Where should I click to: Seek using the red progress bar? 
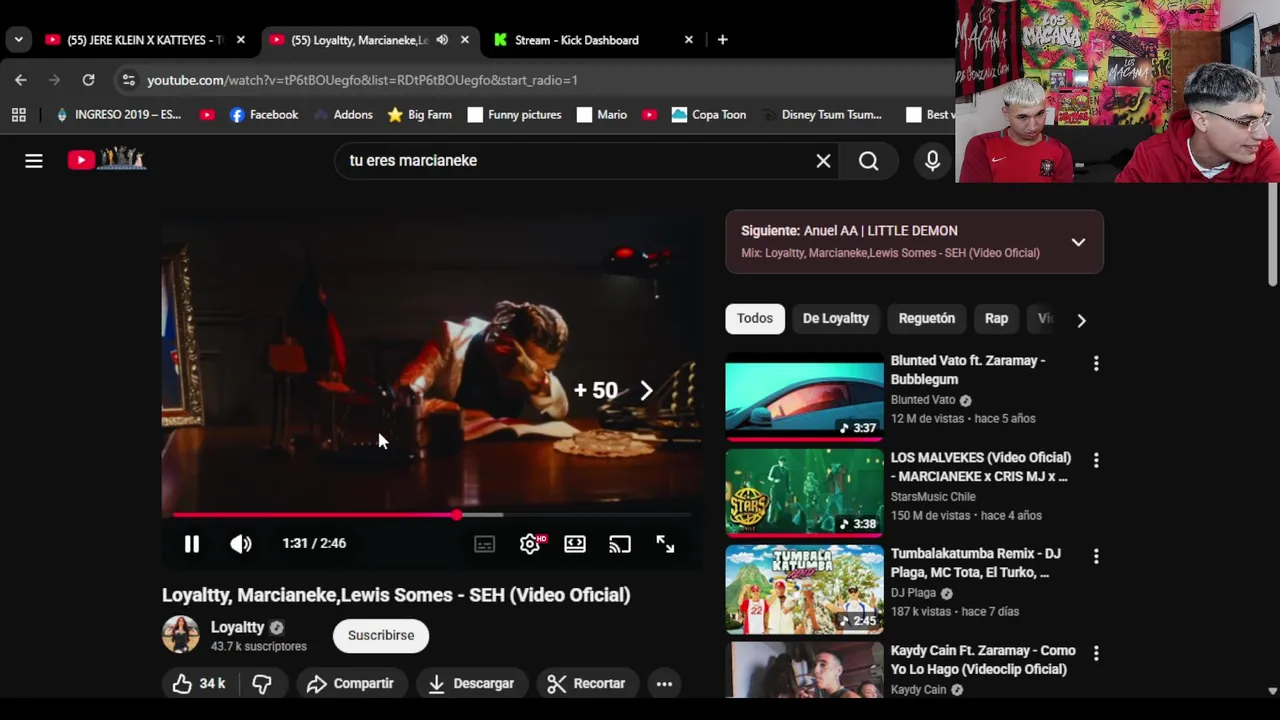[432, 515]
